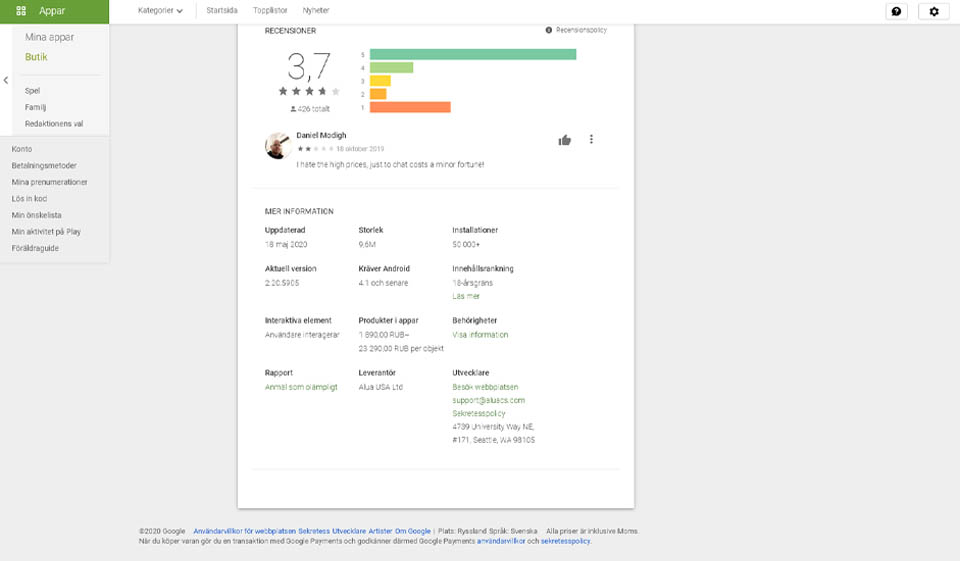Click Daniel Modigh's profile avatar

(x=278, y=146)
